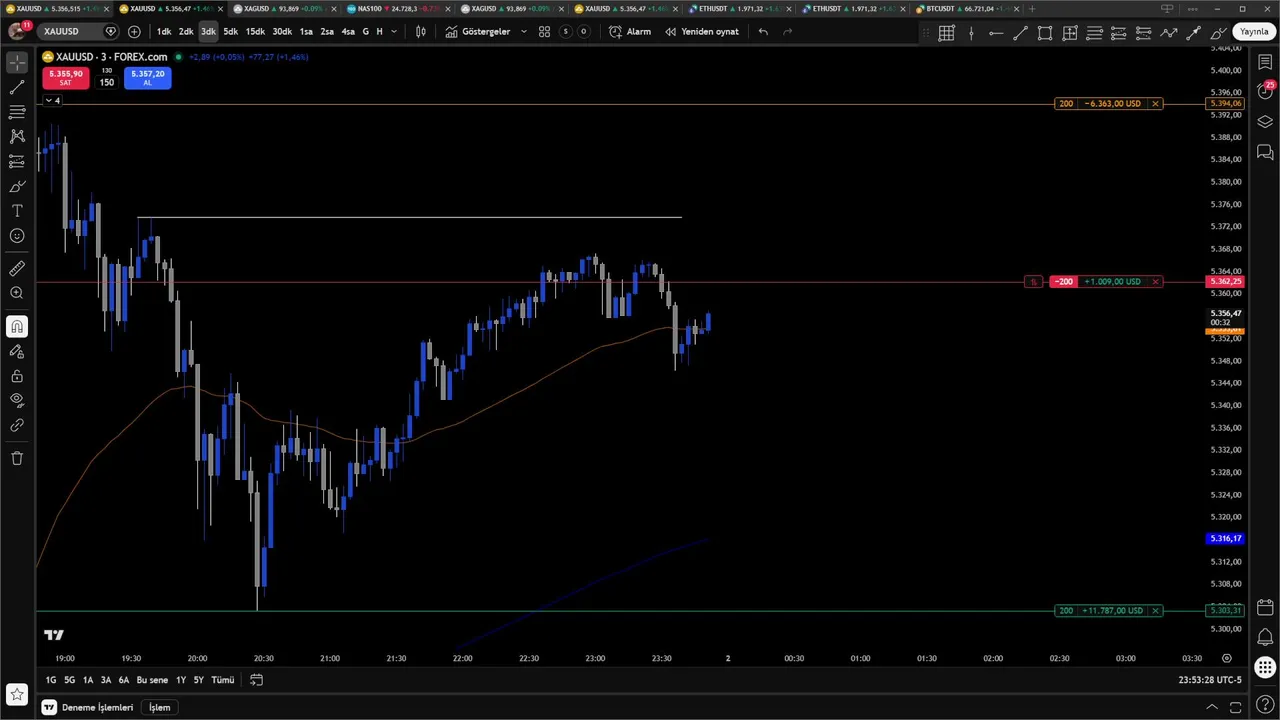
Task: Select the text annotation tool
Action: click(x=17, y=211)
